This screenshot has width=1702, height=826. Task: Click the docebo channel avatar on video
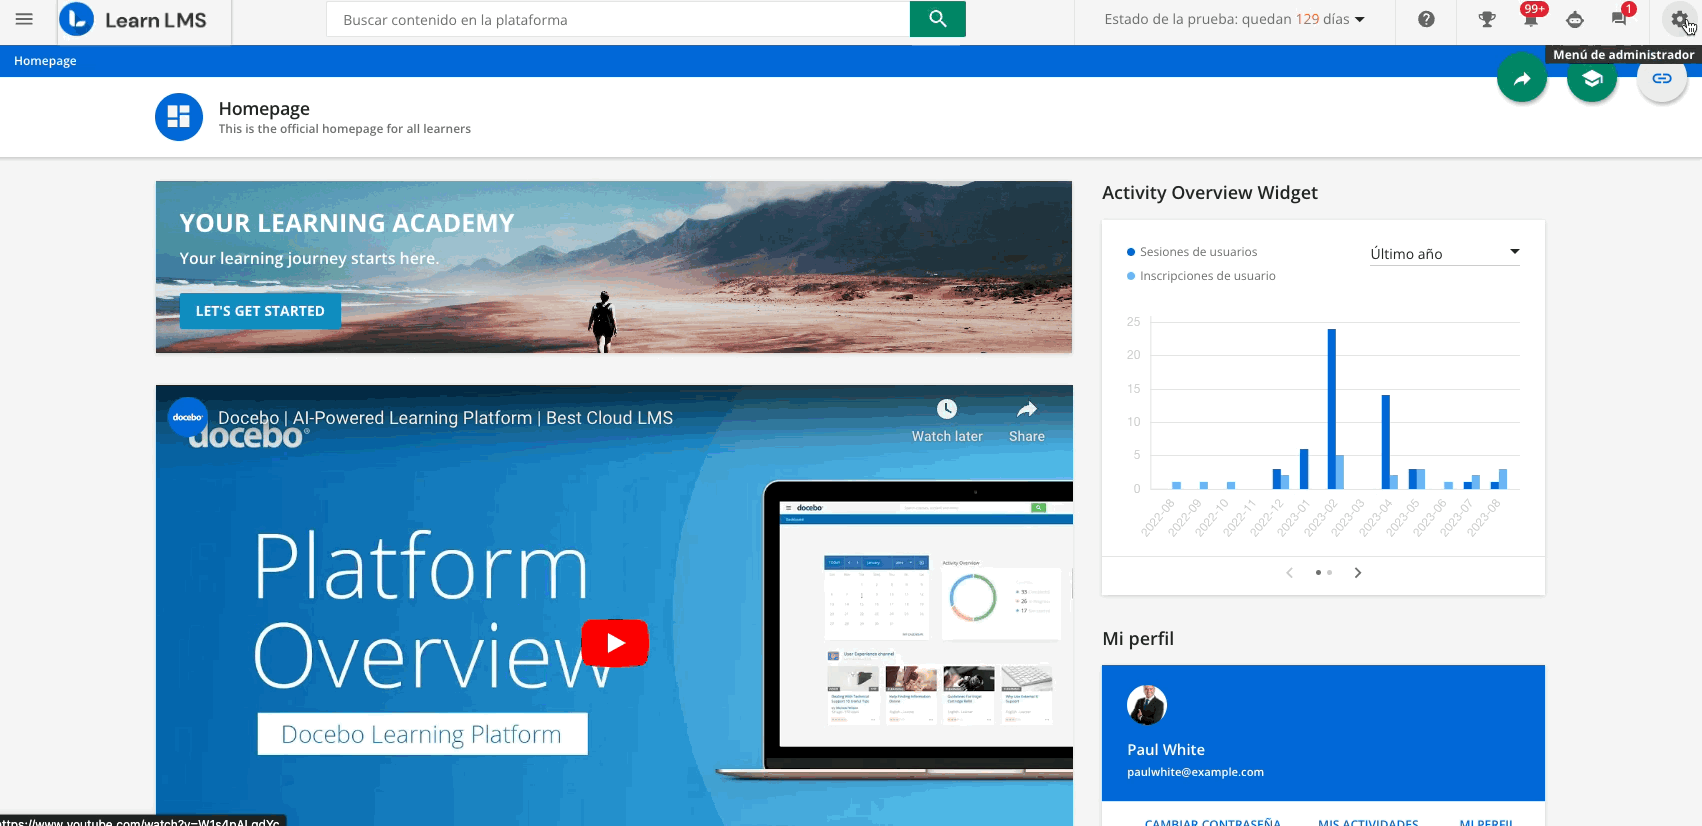188,417
